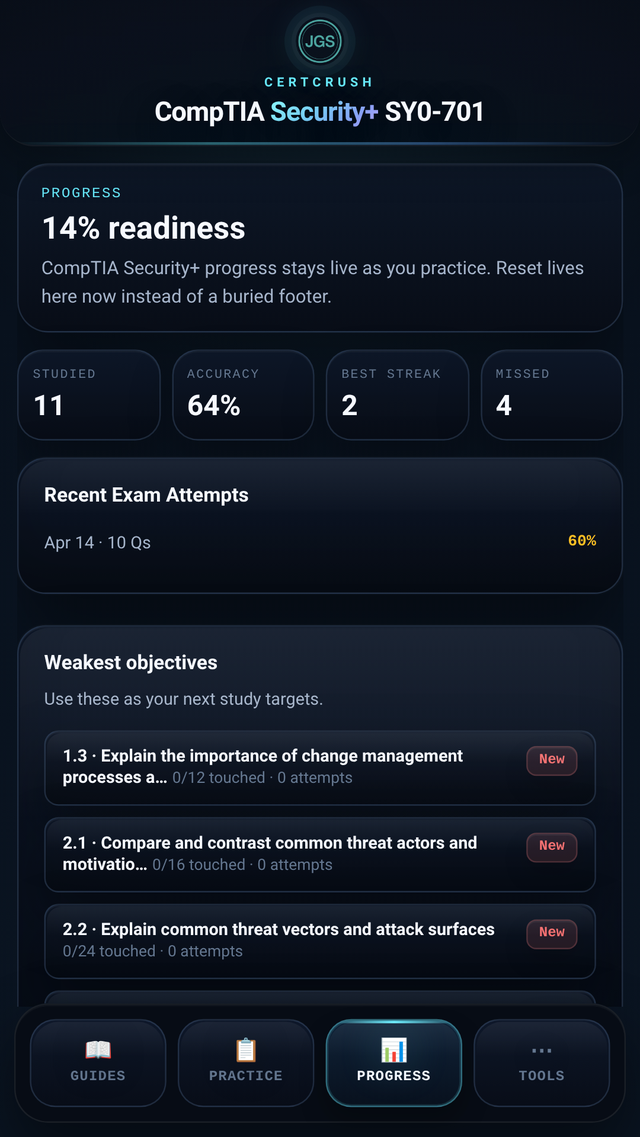Click the JGS logo badge
This screenshot has width=640, height=1137.
tap(319, 41)
